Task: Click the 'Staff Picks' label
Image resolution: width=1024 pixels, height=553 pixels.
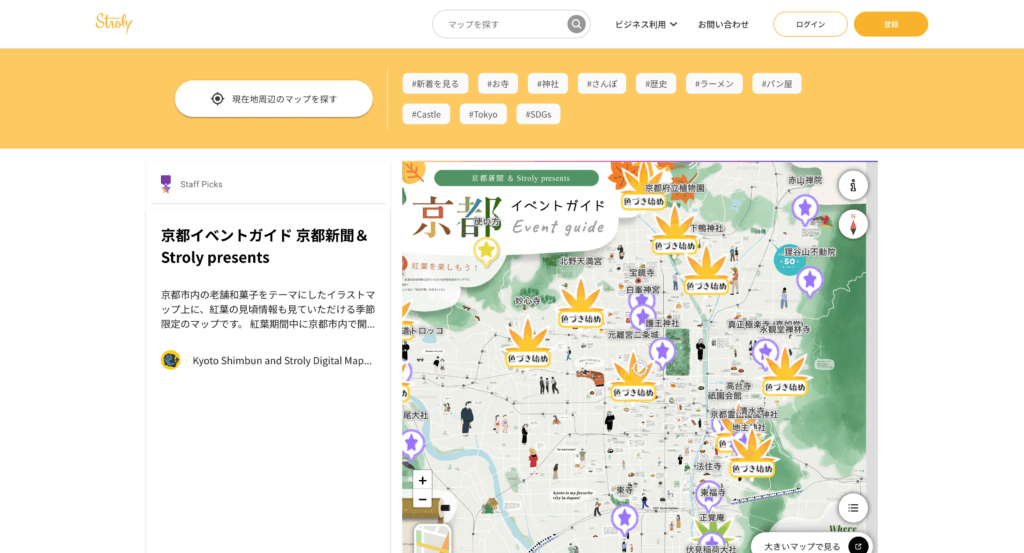Action: pyautogui.click(x=201, y=184)
